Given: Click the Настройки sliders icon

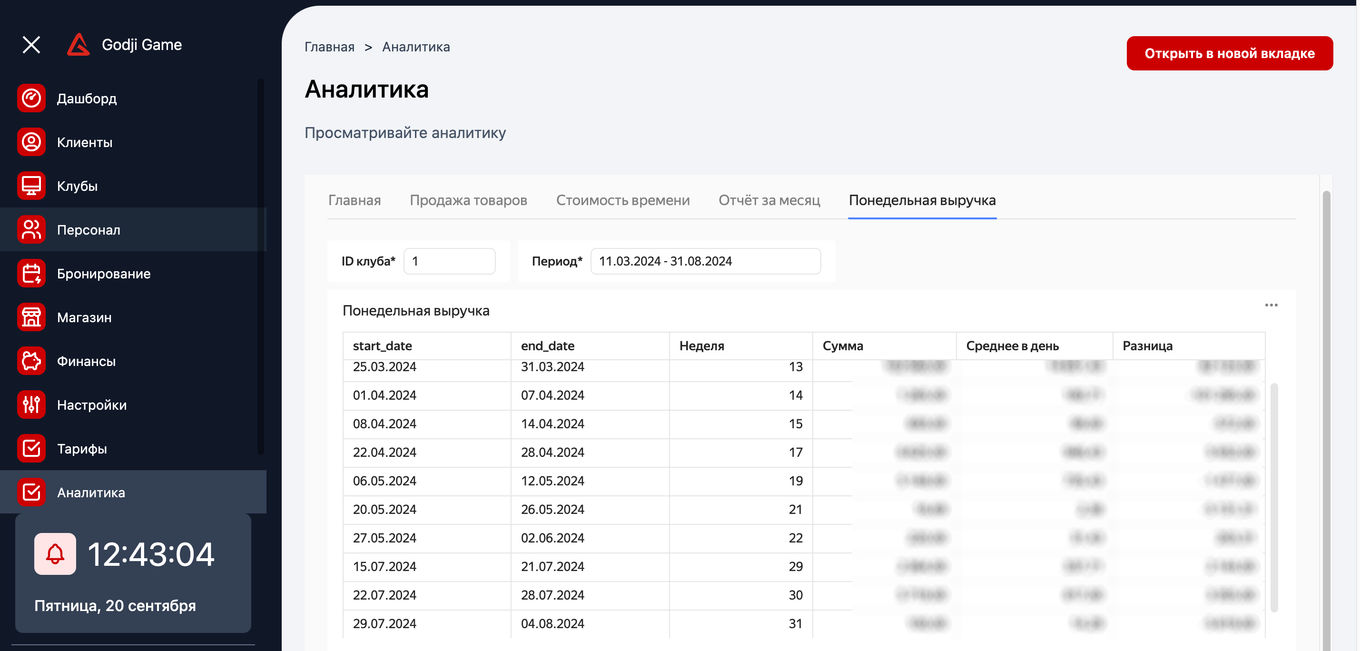Looking at the screenshot, I should coord(30,404).
